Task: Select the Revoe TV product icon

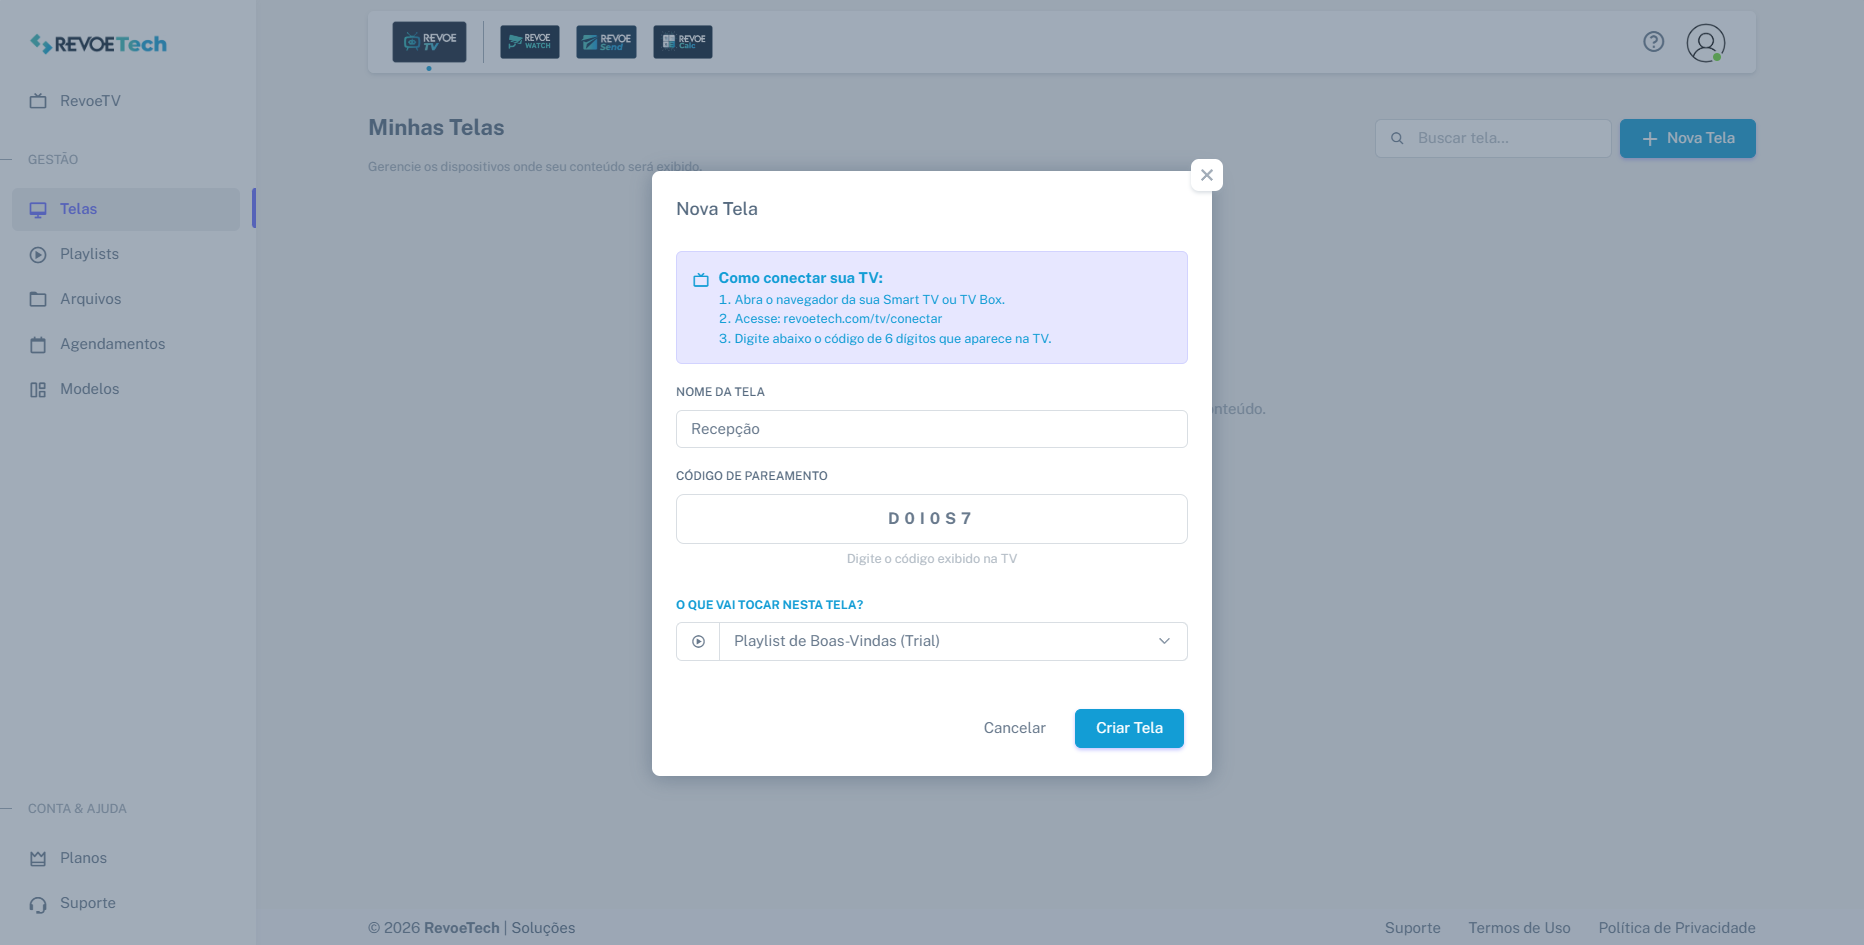Action: click(429, 42)
